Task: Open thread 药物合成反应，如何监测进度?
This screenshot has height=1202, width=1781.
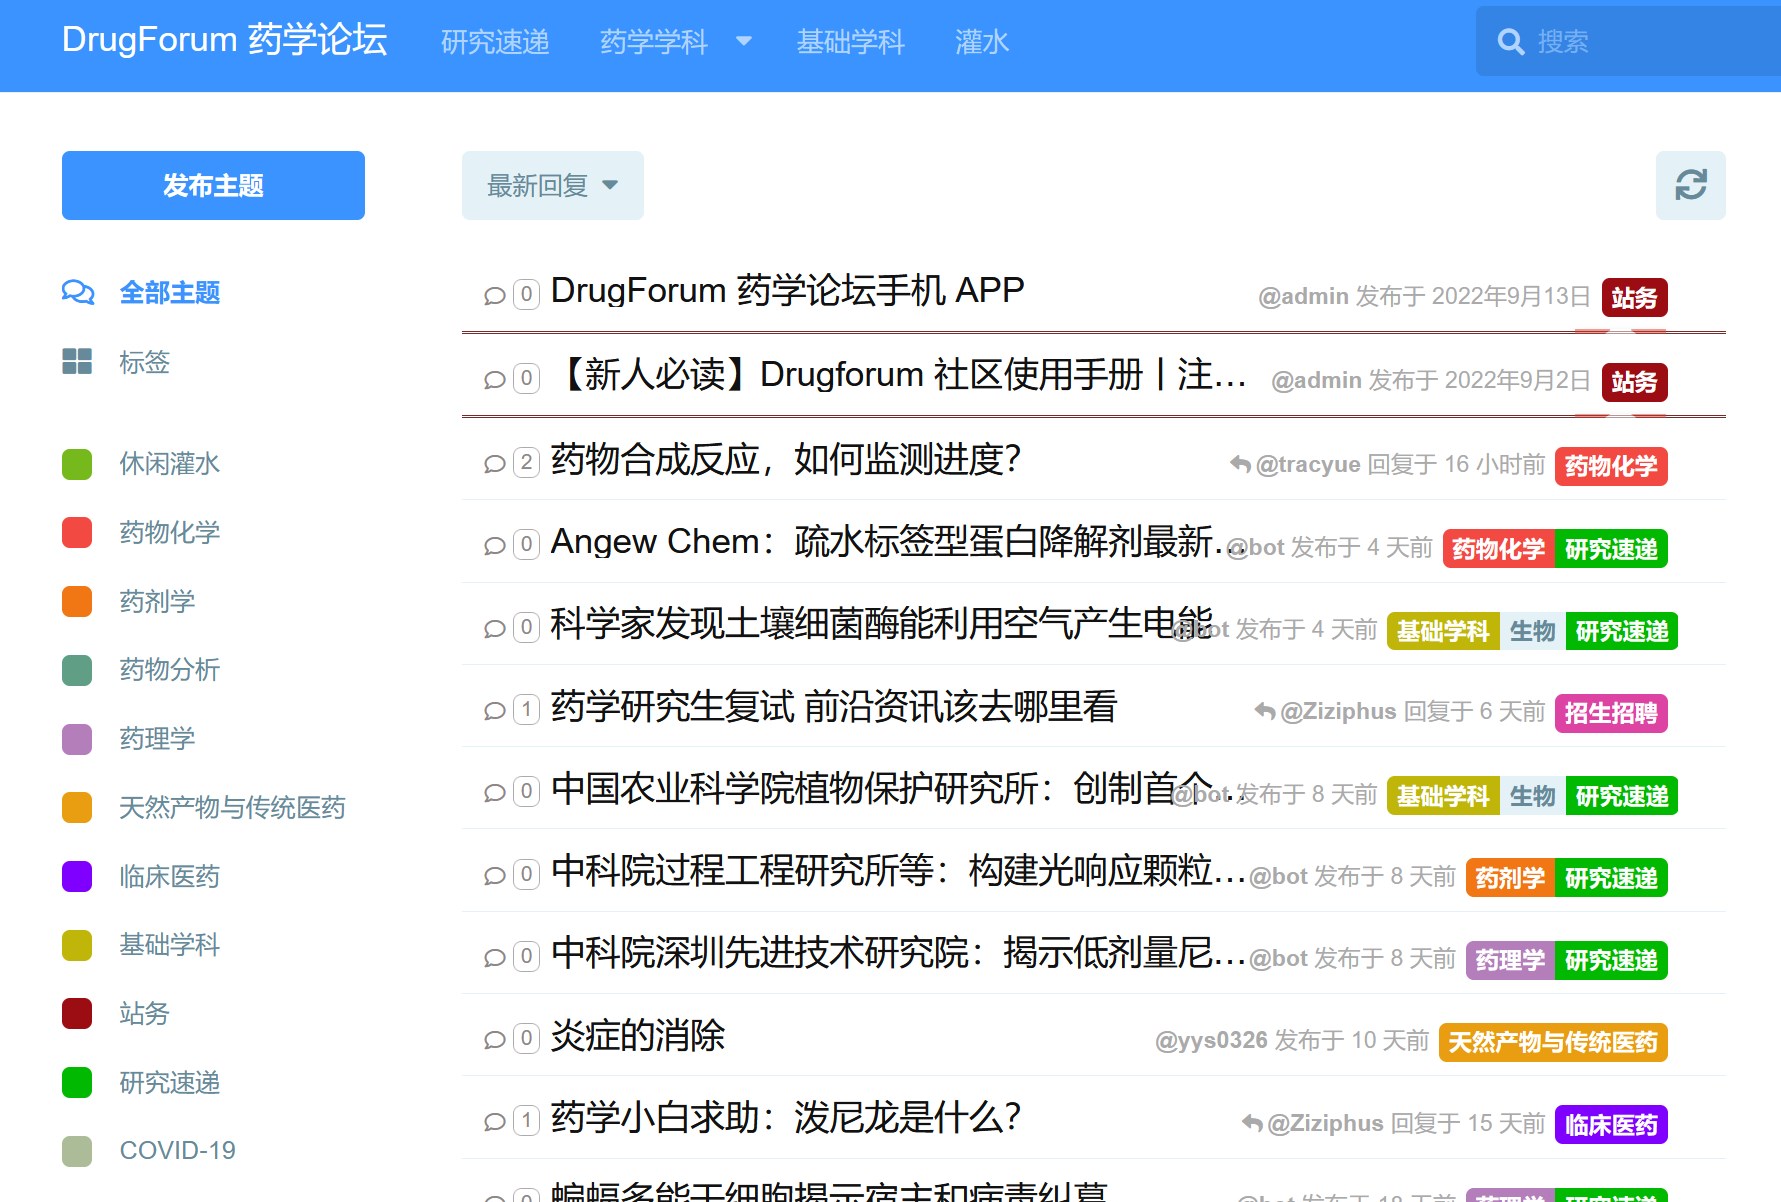Action: (x=786, y=459)
